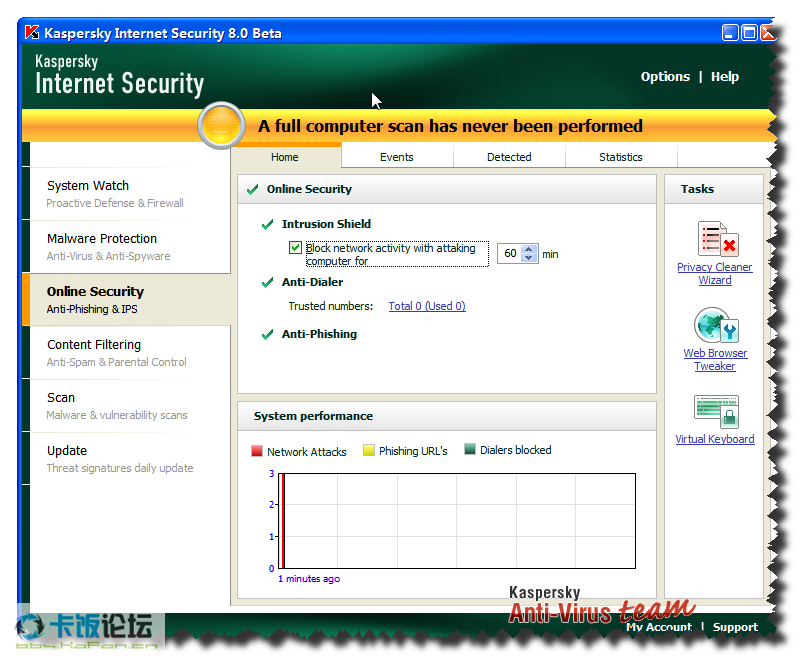802x663 pixels.
Task: Launch the Web Browser Tweaker icon
Action: click(x=716, y=325)
